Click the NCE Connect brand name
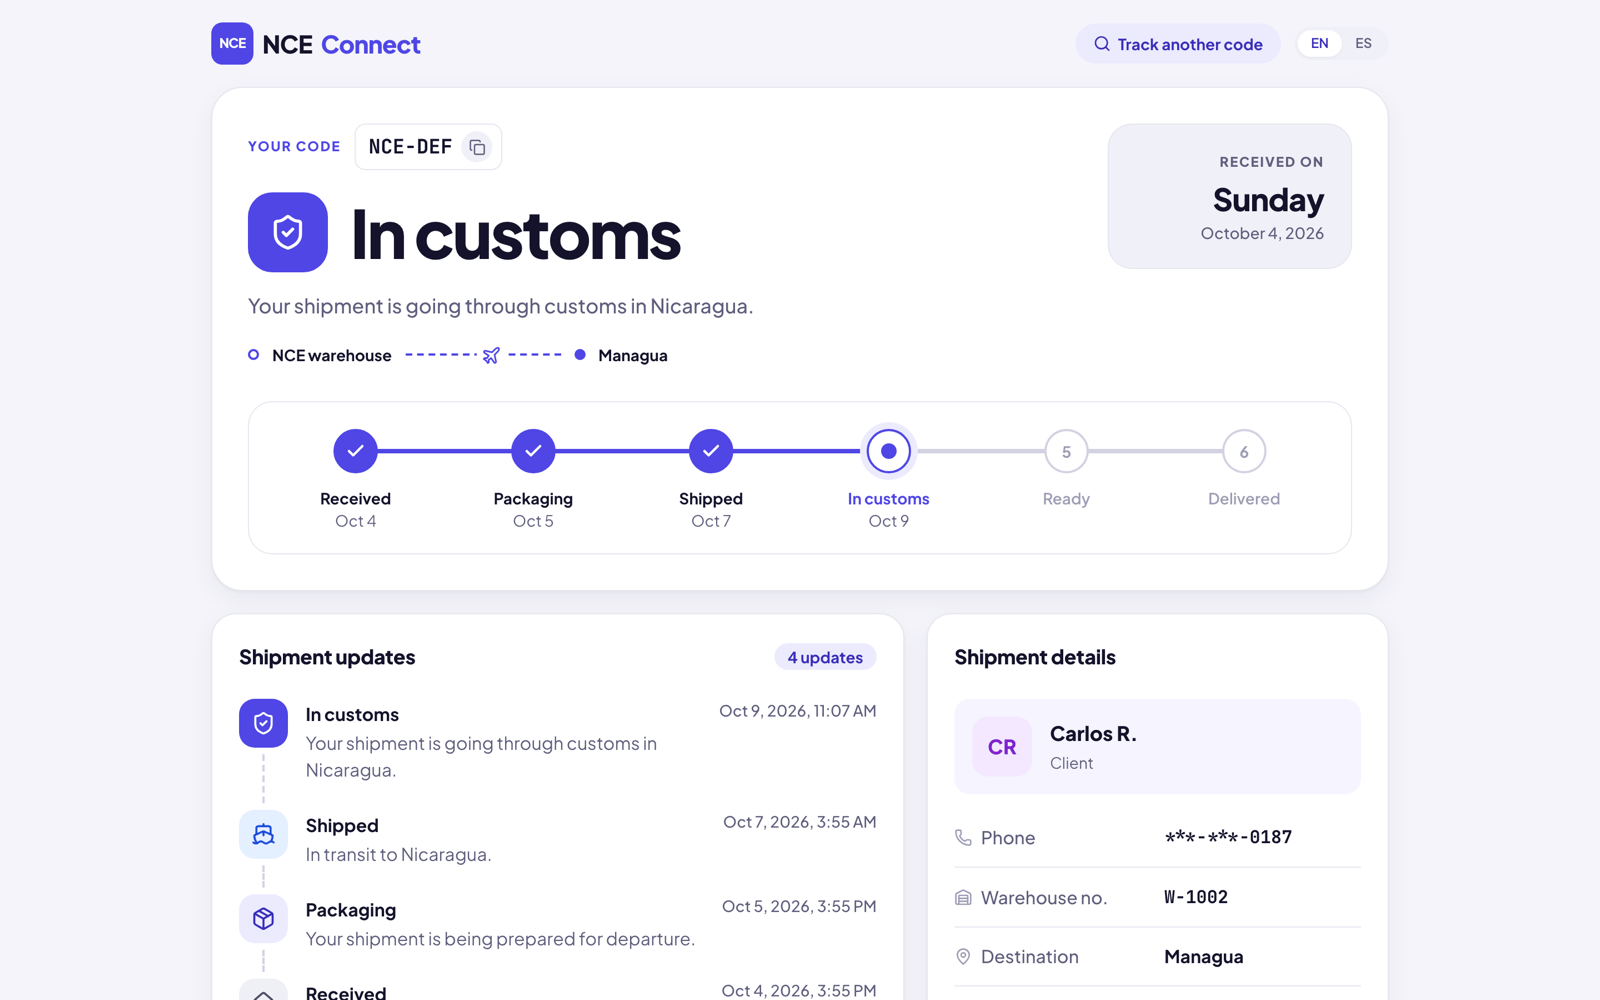The width and height of the screenshot is (1600, 1000). pyautogui.click(x=342, y=45)
